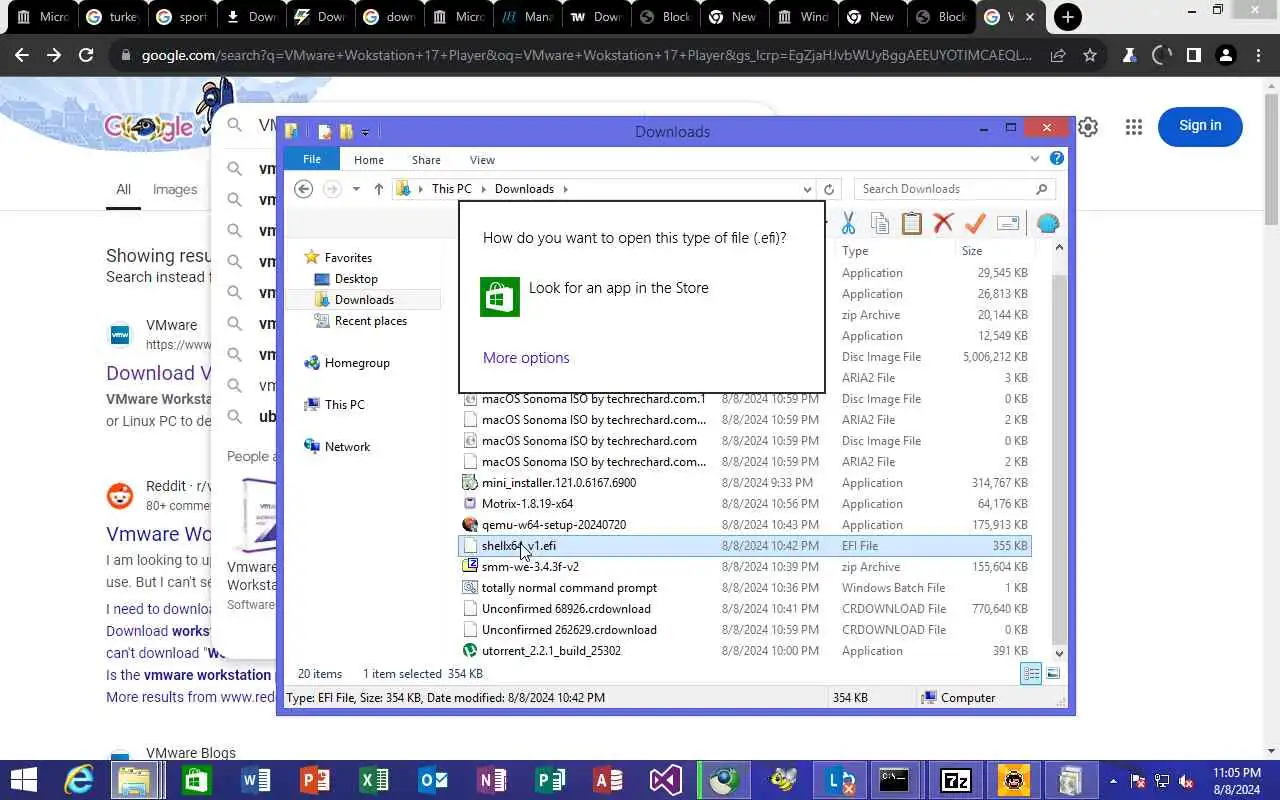Bookmark this page with the star icon

click(1090, 56)
